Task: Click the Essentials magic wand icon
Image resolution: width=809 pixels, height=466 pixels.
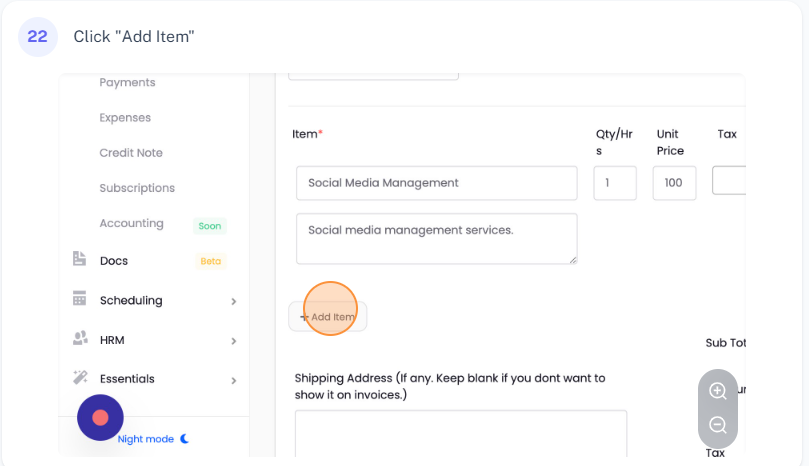Action: 80,378
